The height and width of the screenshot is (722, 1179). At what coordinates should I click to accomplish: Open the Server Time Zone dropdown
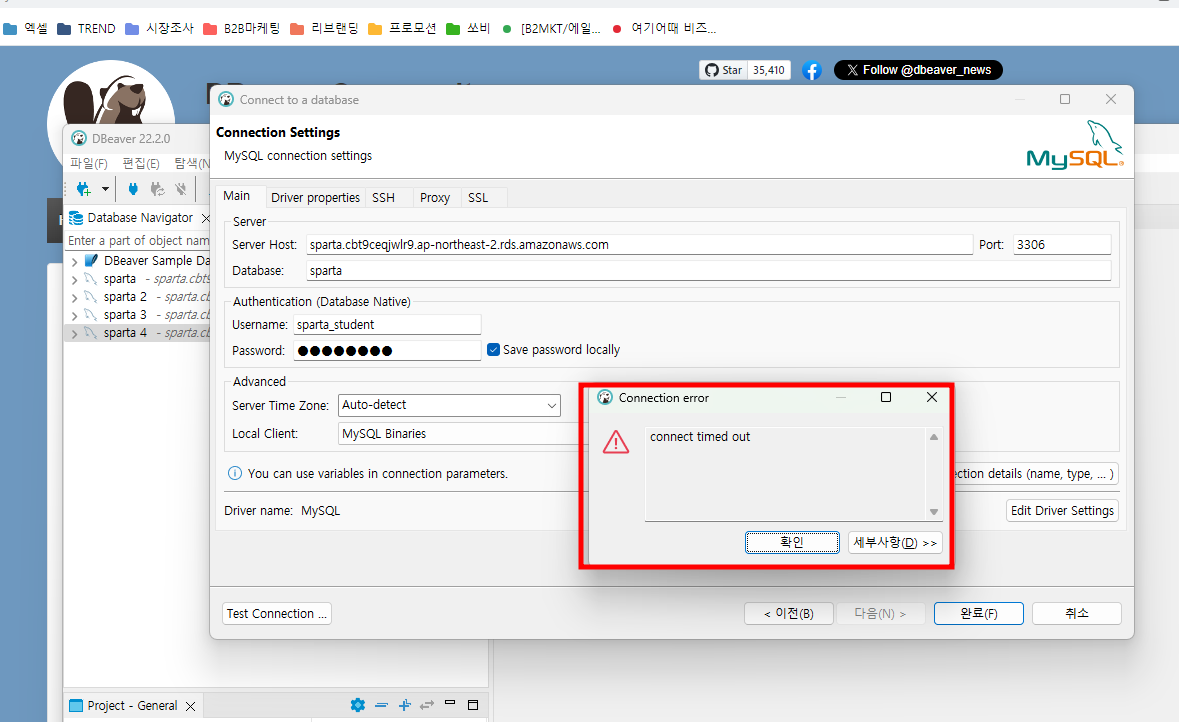point(449,405)
